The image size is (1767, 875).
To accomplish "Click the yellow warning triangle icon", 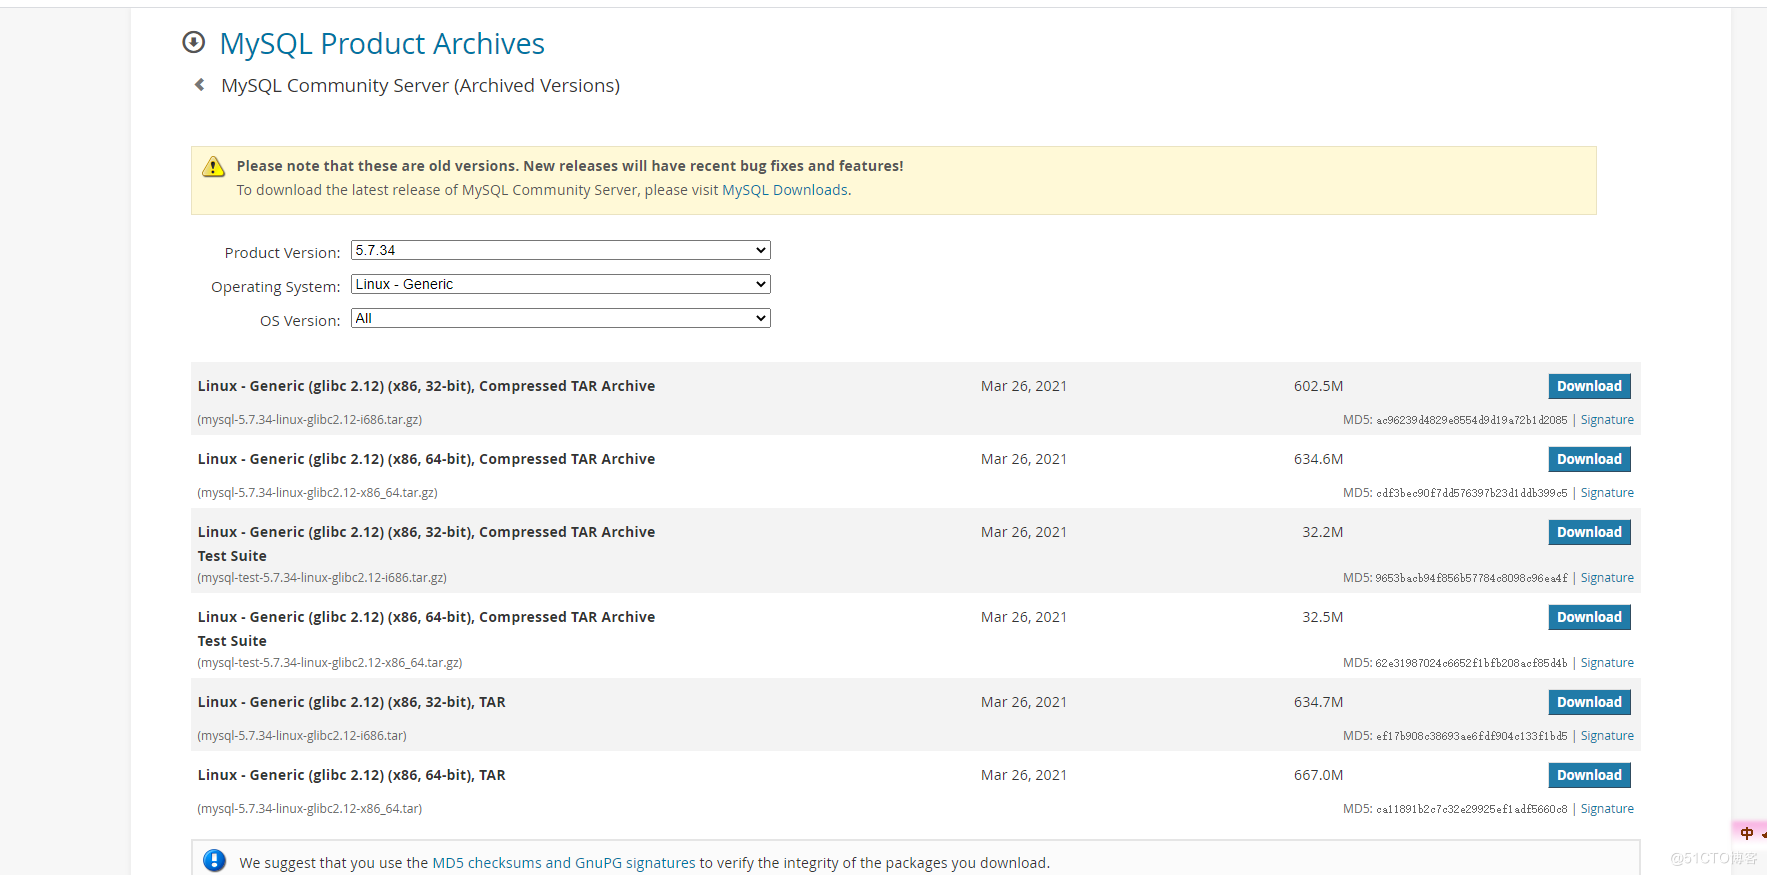I will click(x=213, y=167).
